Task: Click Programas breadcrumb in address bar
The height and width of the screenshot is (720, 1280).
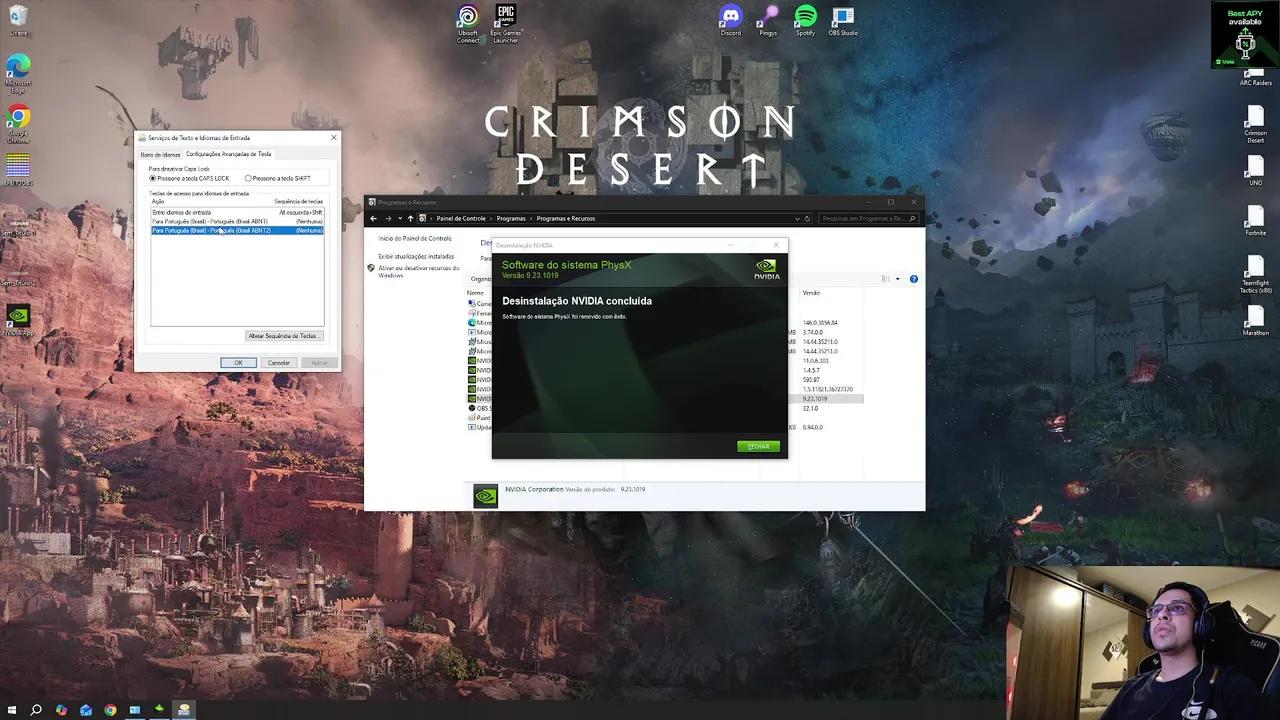Action: tap(511, 218)
